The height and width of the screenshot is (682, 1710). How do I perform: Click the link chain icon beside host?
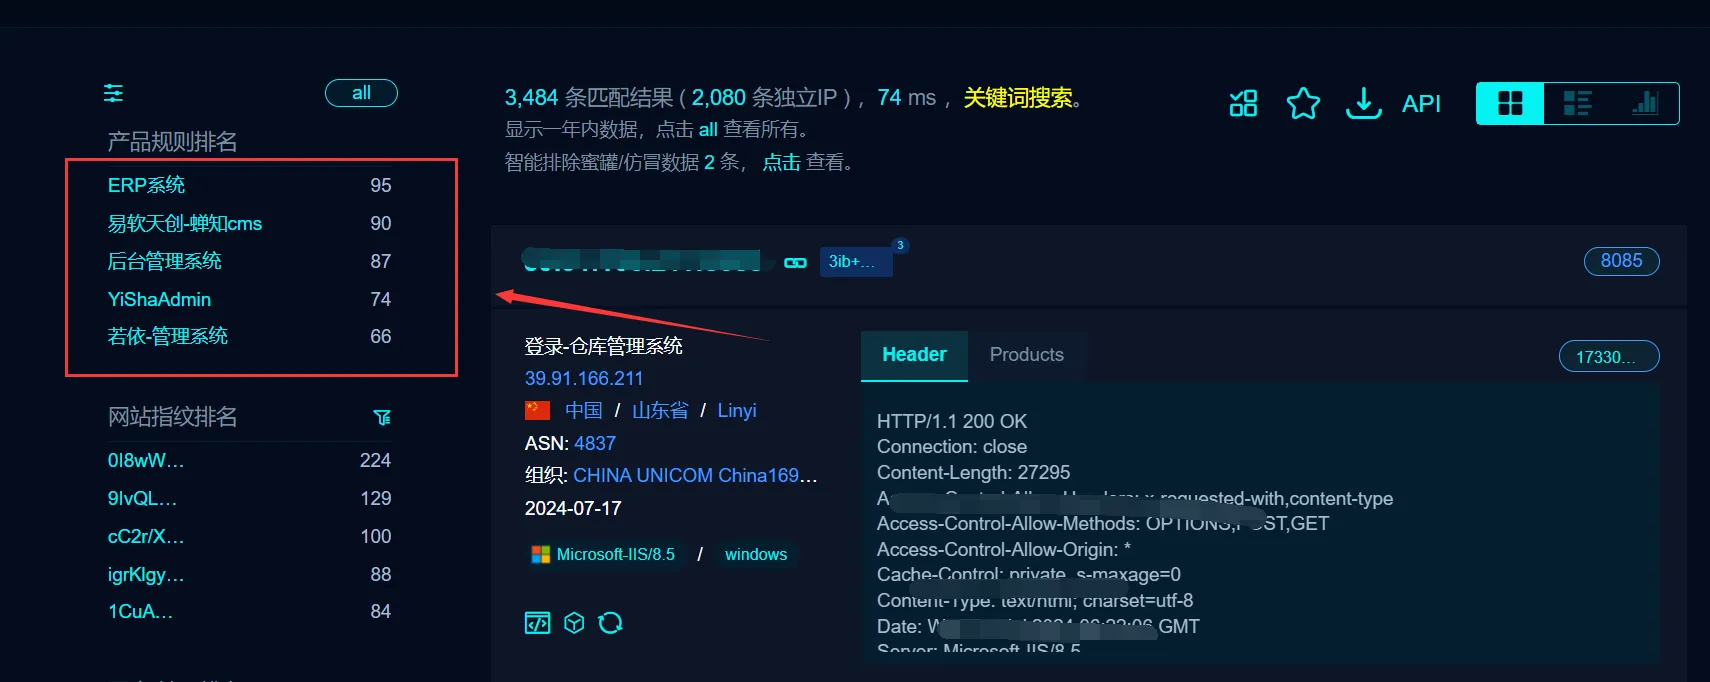pos(796,262)
